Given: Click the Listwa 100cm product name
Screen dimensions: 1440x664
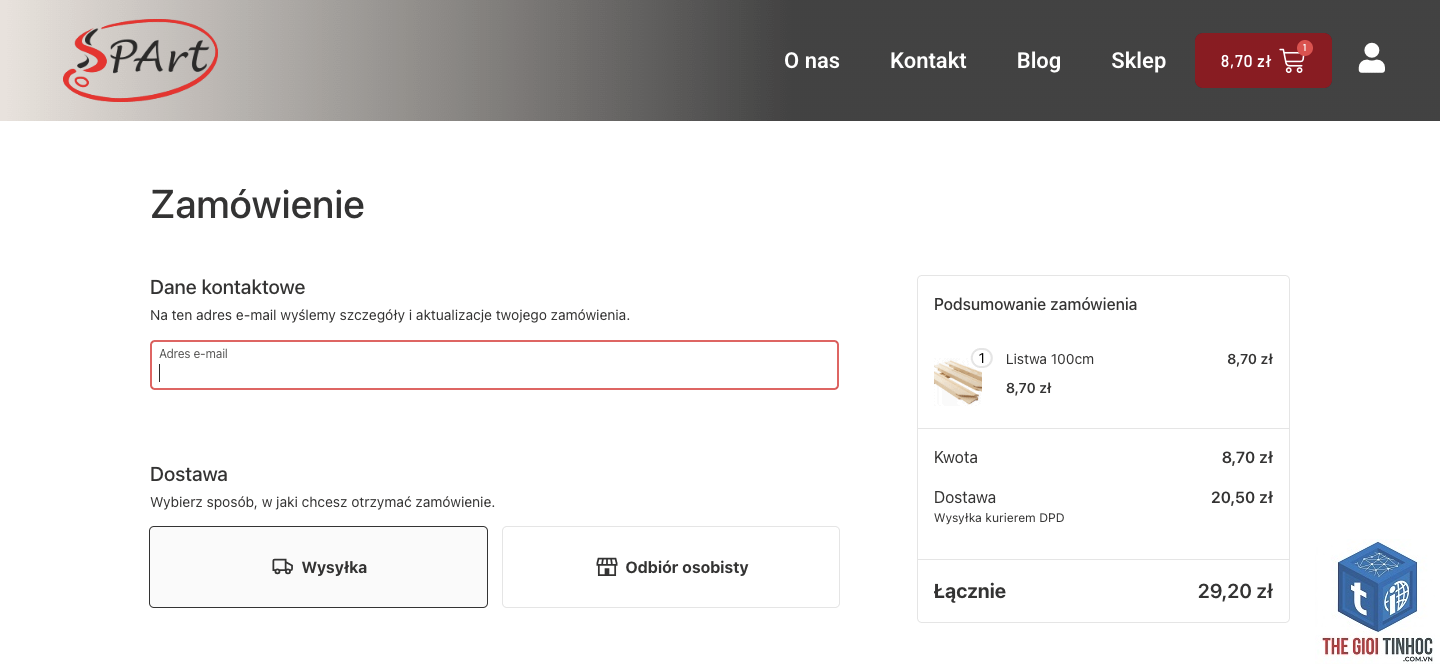Looking at the screenshot, I should click(x=1050, y=359).
